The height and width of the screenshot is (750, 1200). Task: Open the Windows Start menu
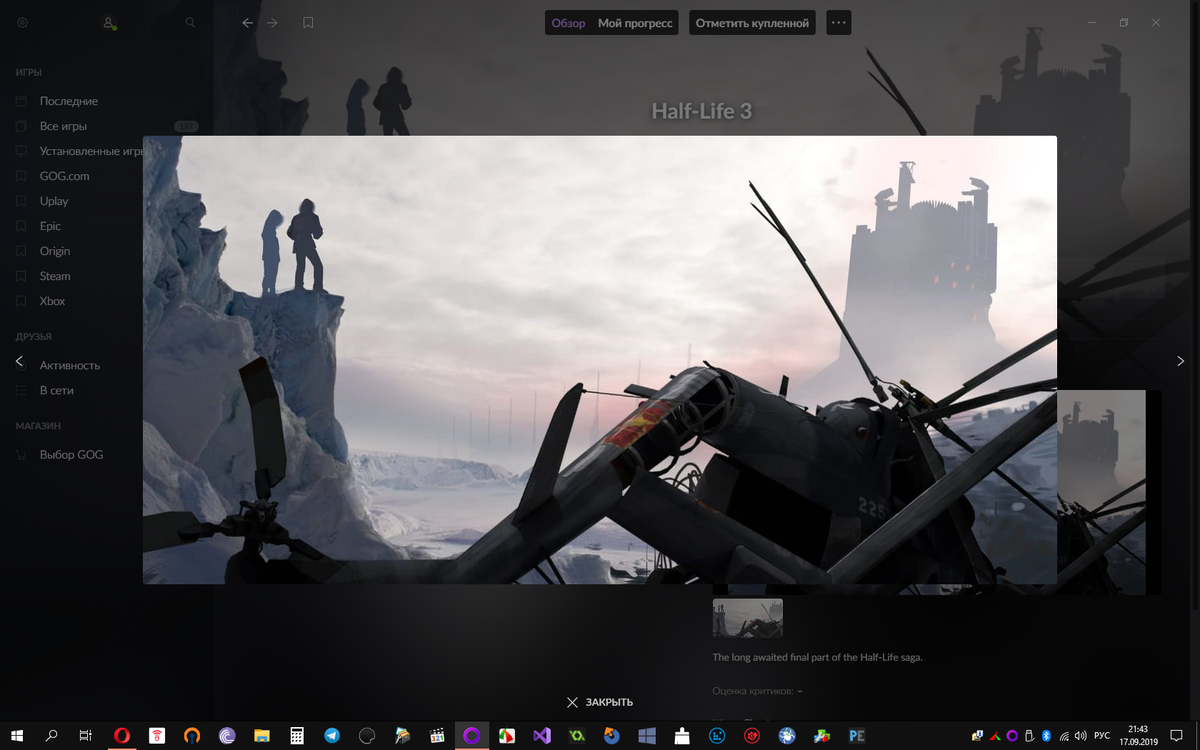(x=17, y=736)
